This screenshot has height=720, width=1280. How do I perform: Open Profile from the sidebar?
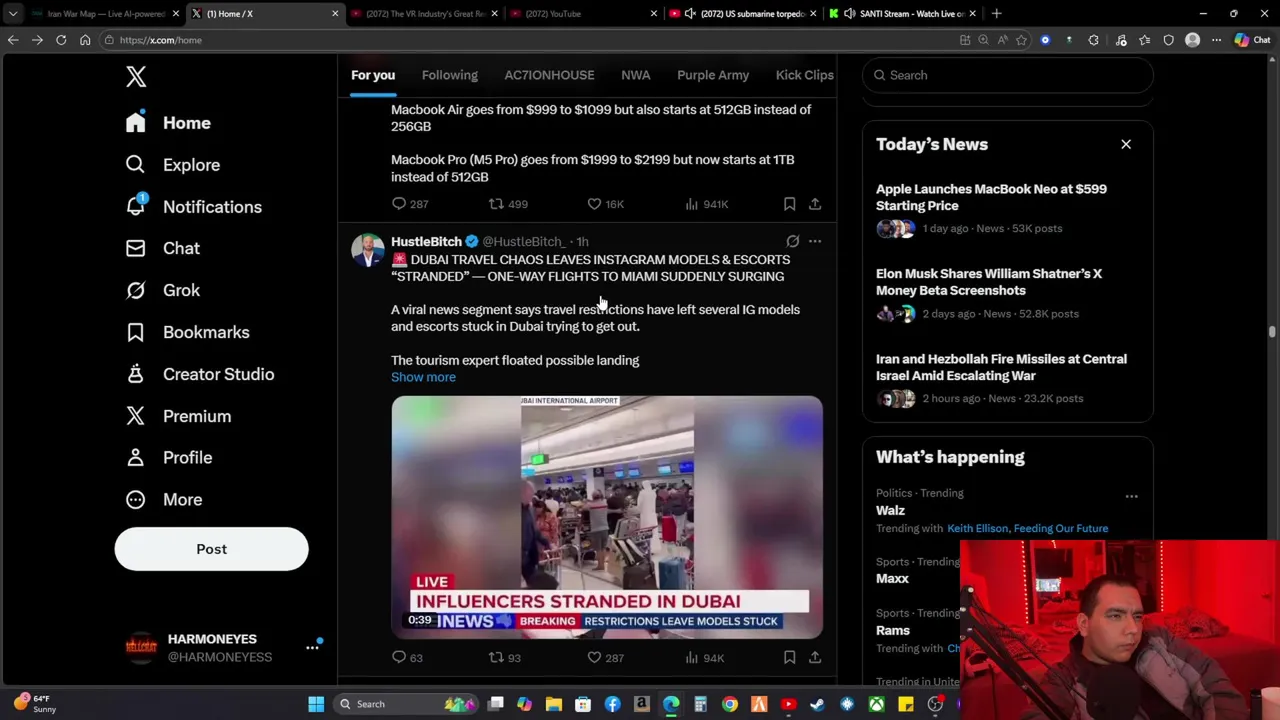click(168, 457)
